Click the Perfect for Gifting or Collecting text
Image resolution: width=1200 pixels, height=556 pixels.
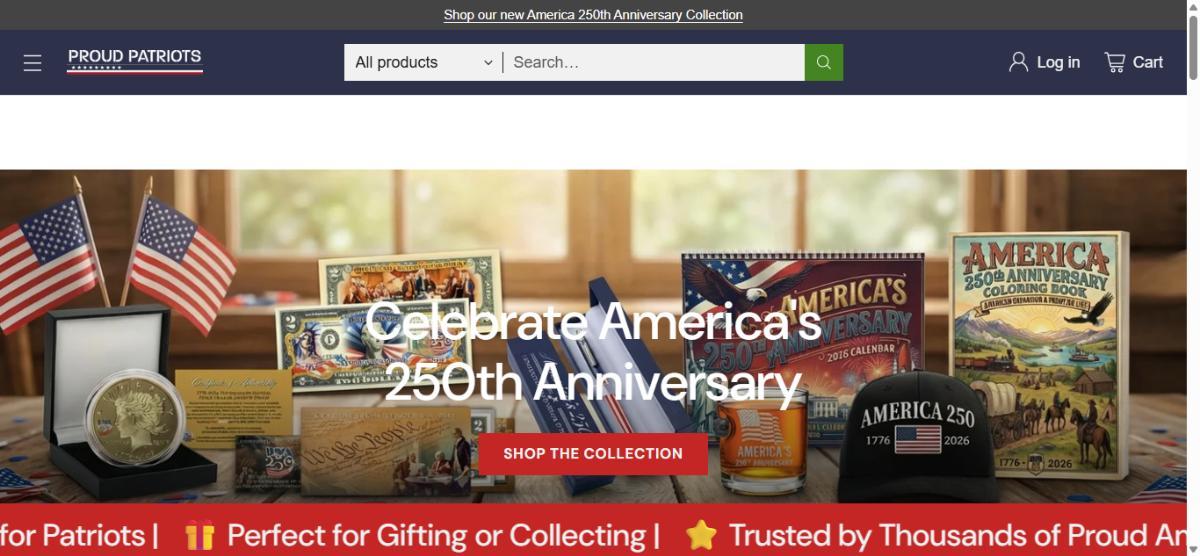click(x=443, y=535)
